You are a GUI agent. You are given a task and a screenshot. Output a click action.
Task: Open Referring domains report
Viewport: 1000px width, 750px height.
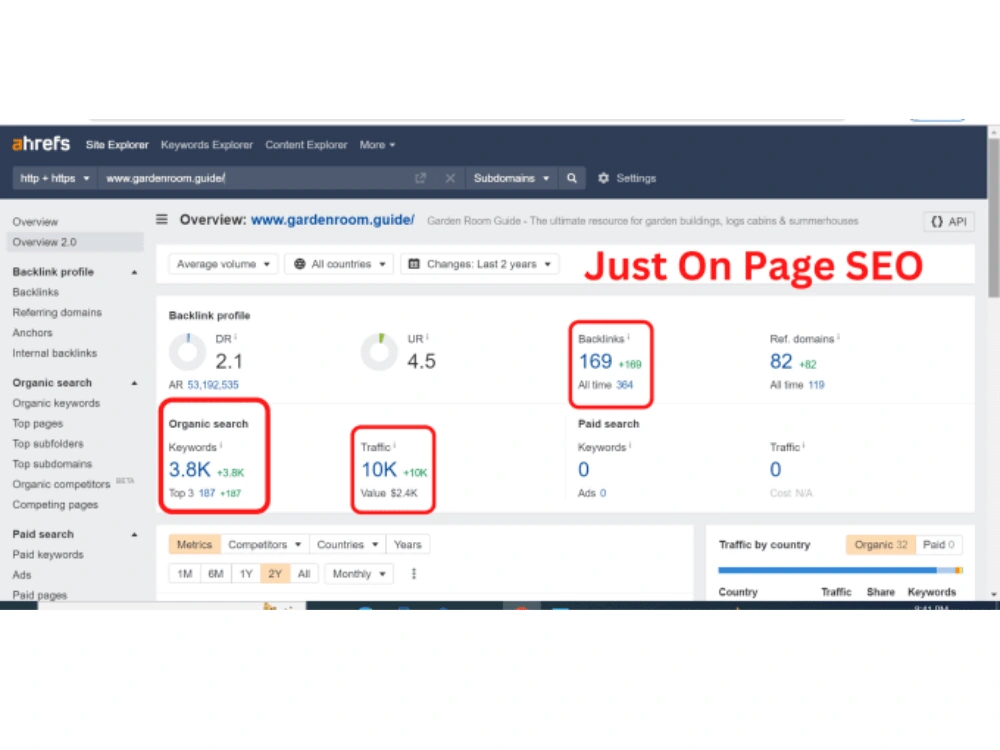click(57, 312)
